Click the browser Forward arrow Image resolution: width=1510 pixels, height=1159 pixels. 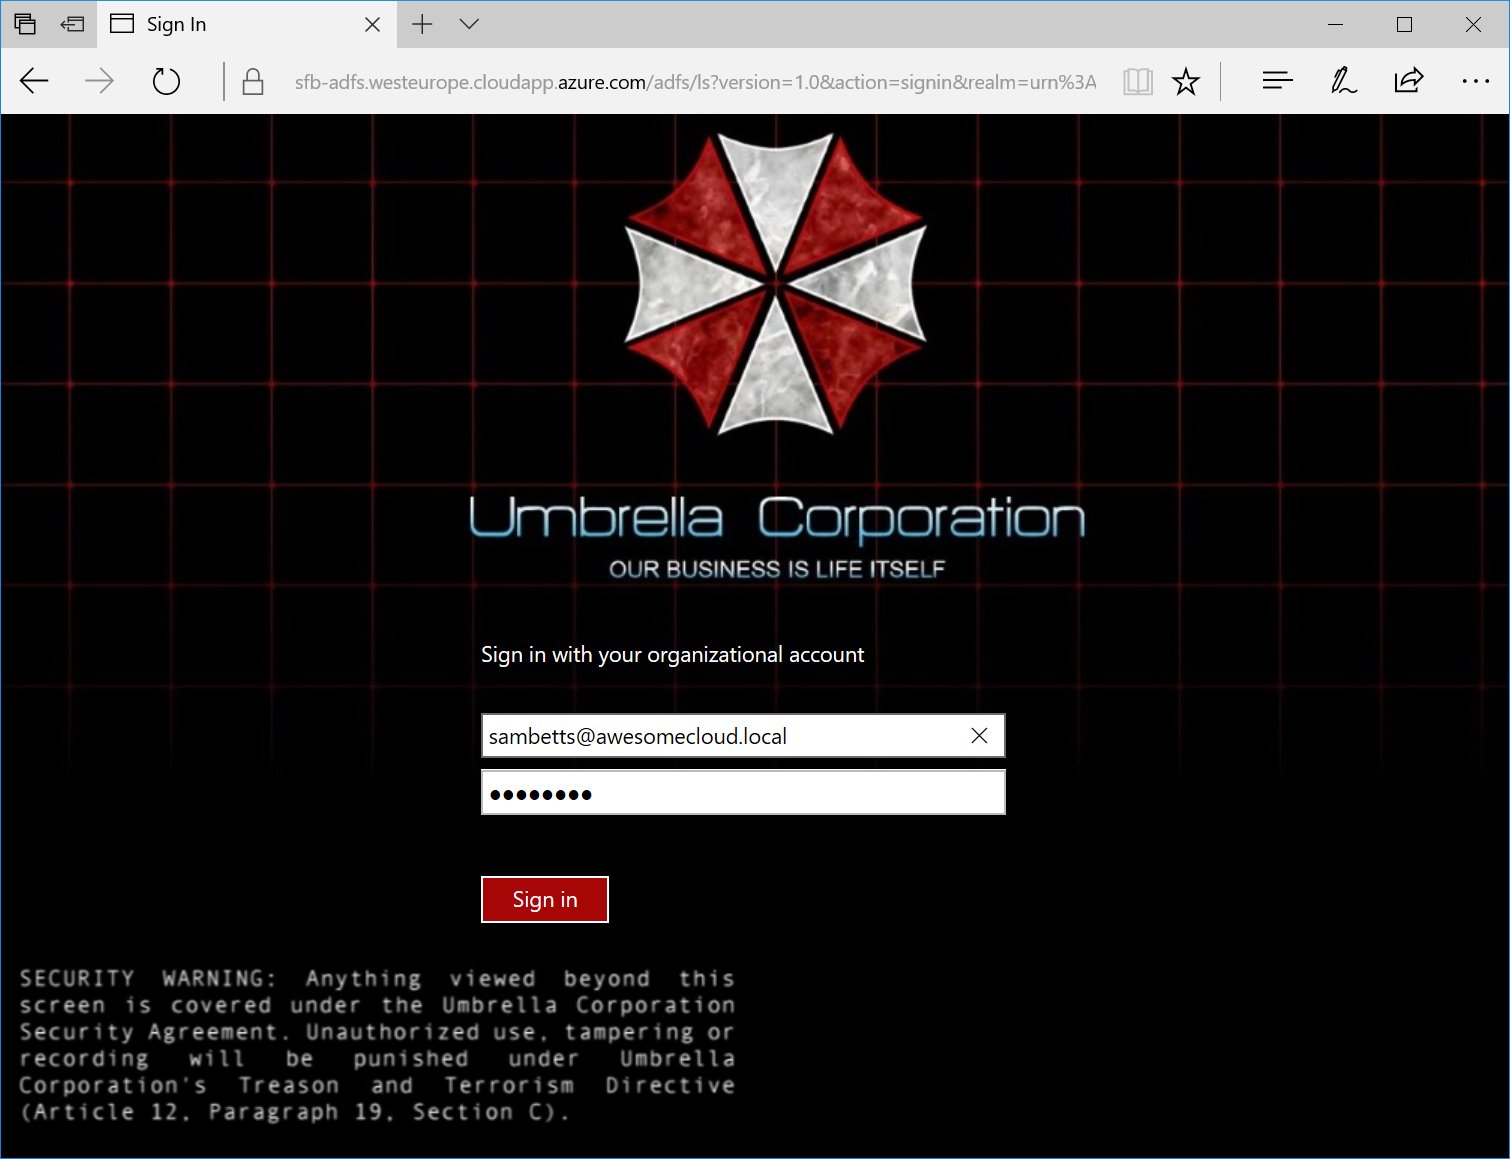coord(99,81)
